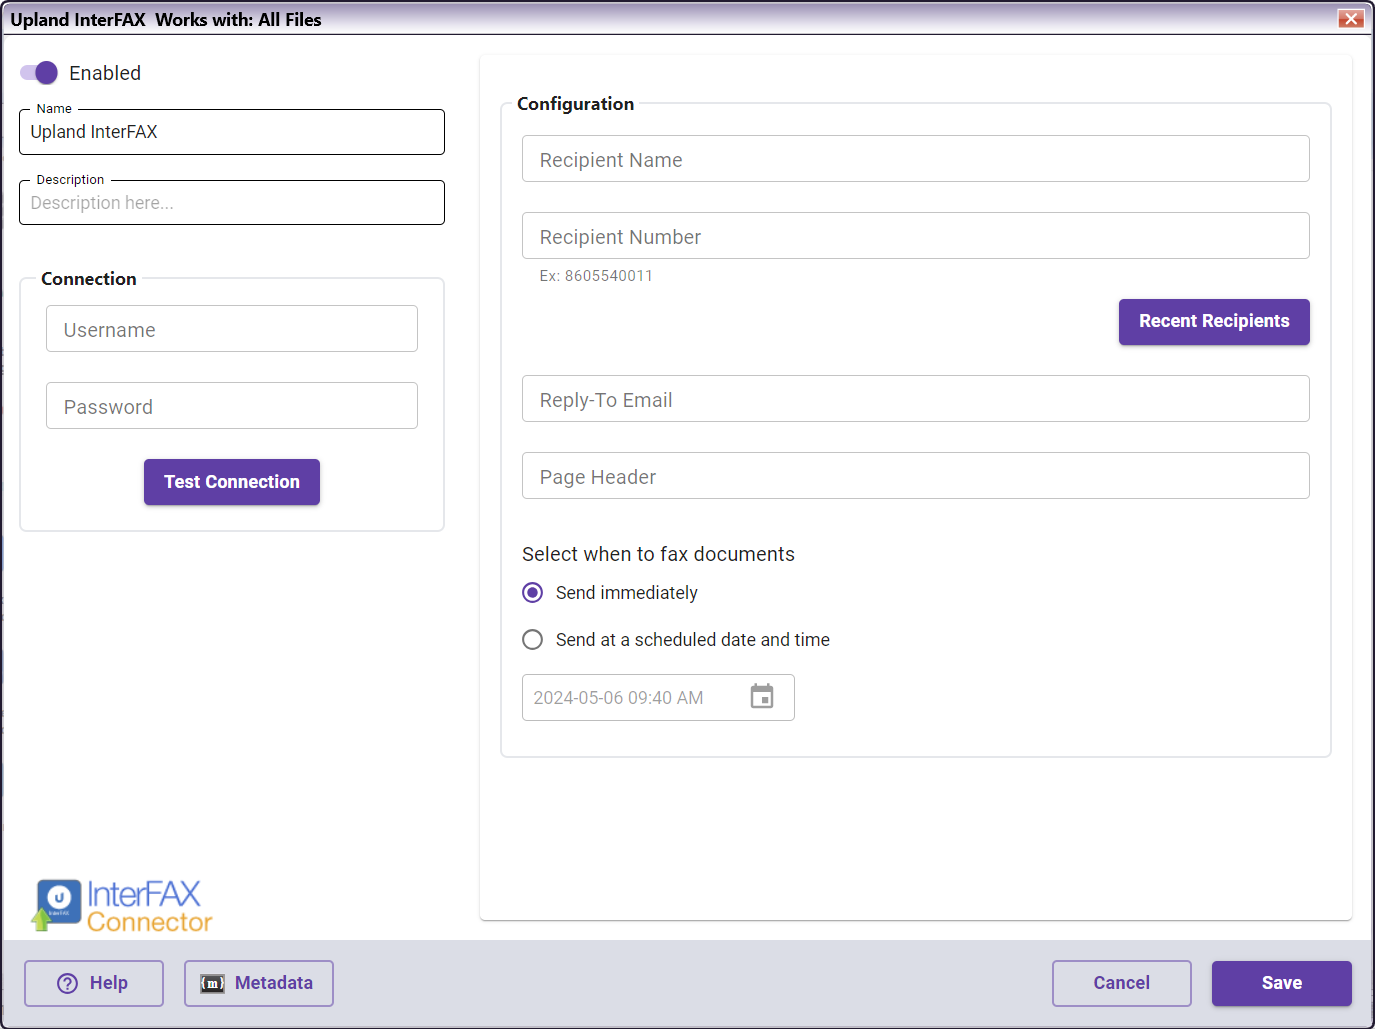
Task: Click the Connection section heading
Action: (x=89, y=279)
